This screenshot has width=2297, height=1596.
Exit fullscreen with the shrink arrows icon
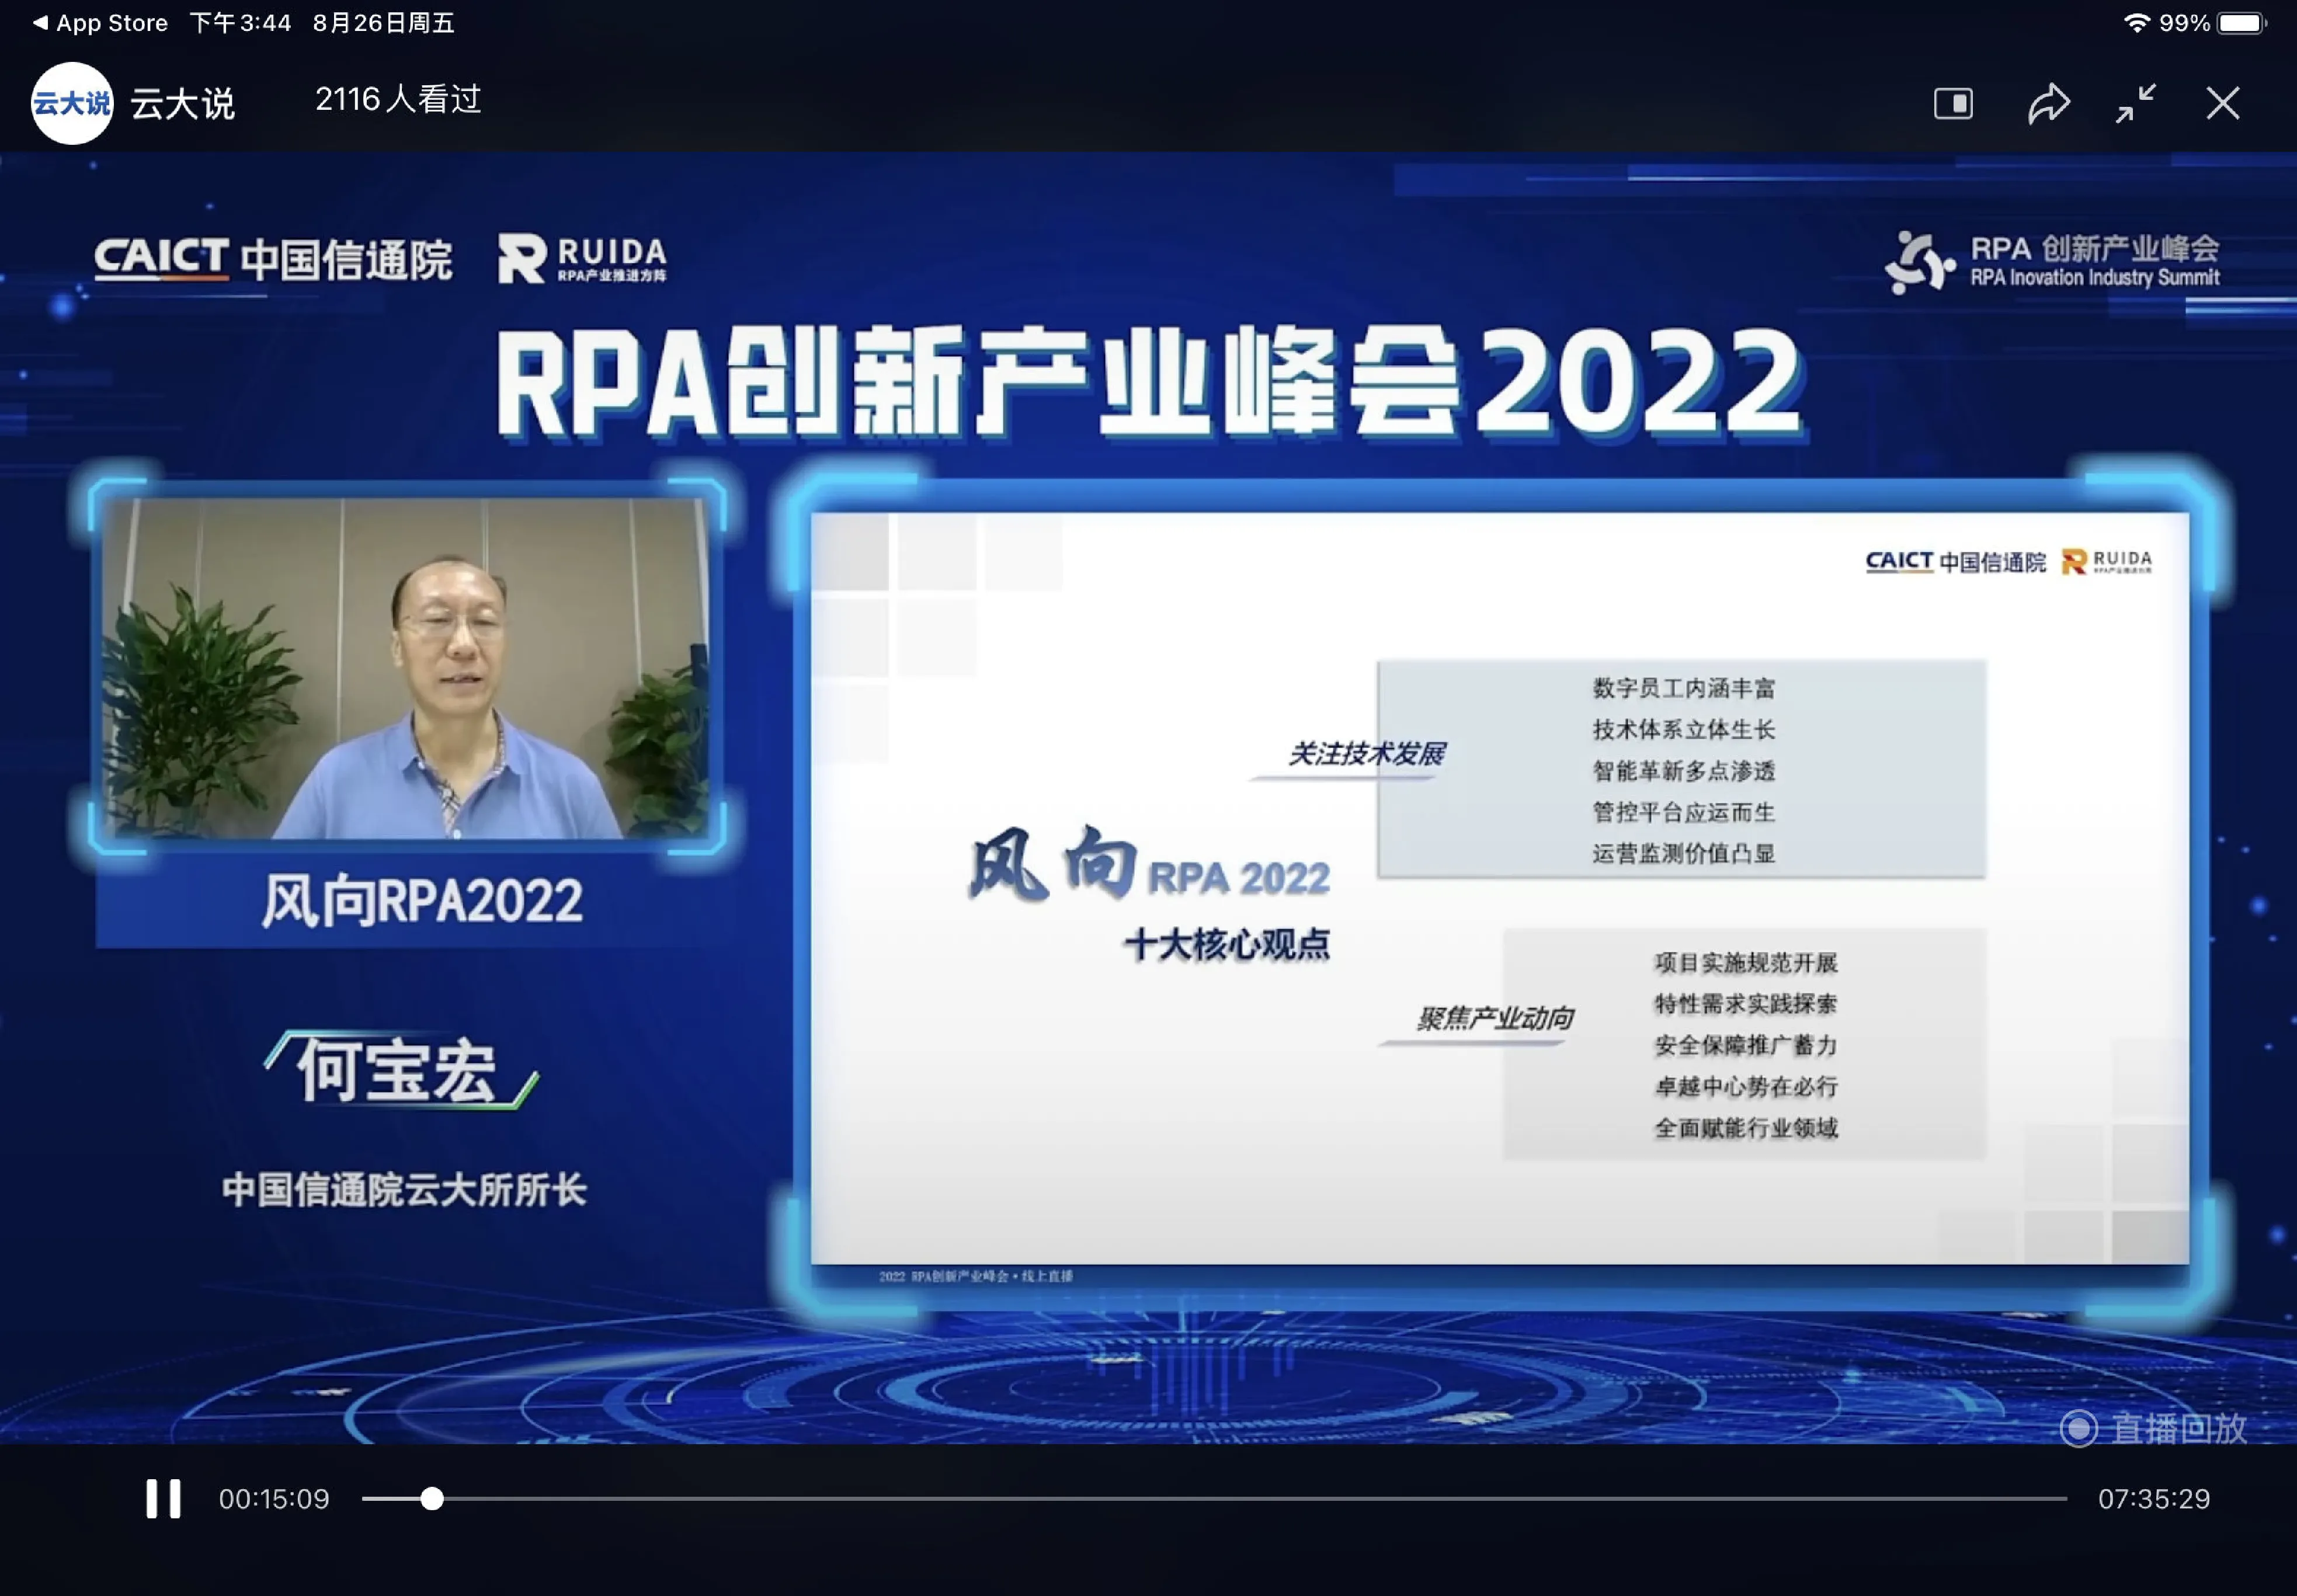(x=2135, y=103)
